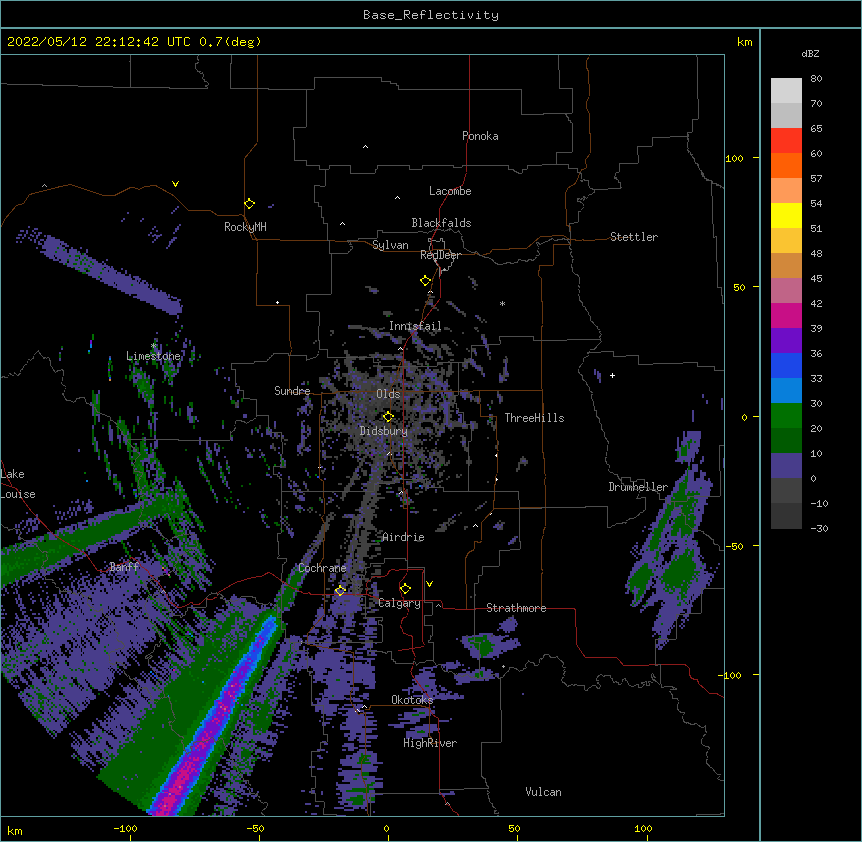Click the Ponoka city label
The width and height of the screenshot is (862, 842).
click(x=480, y=136)
